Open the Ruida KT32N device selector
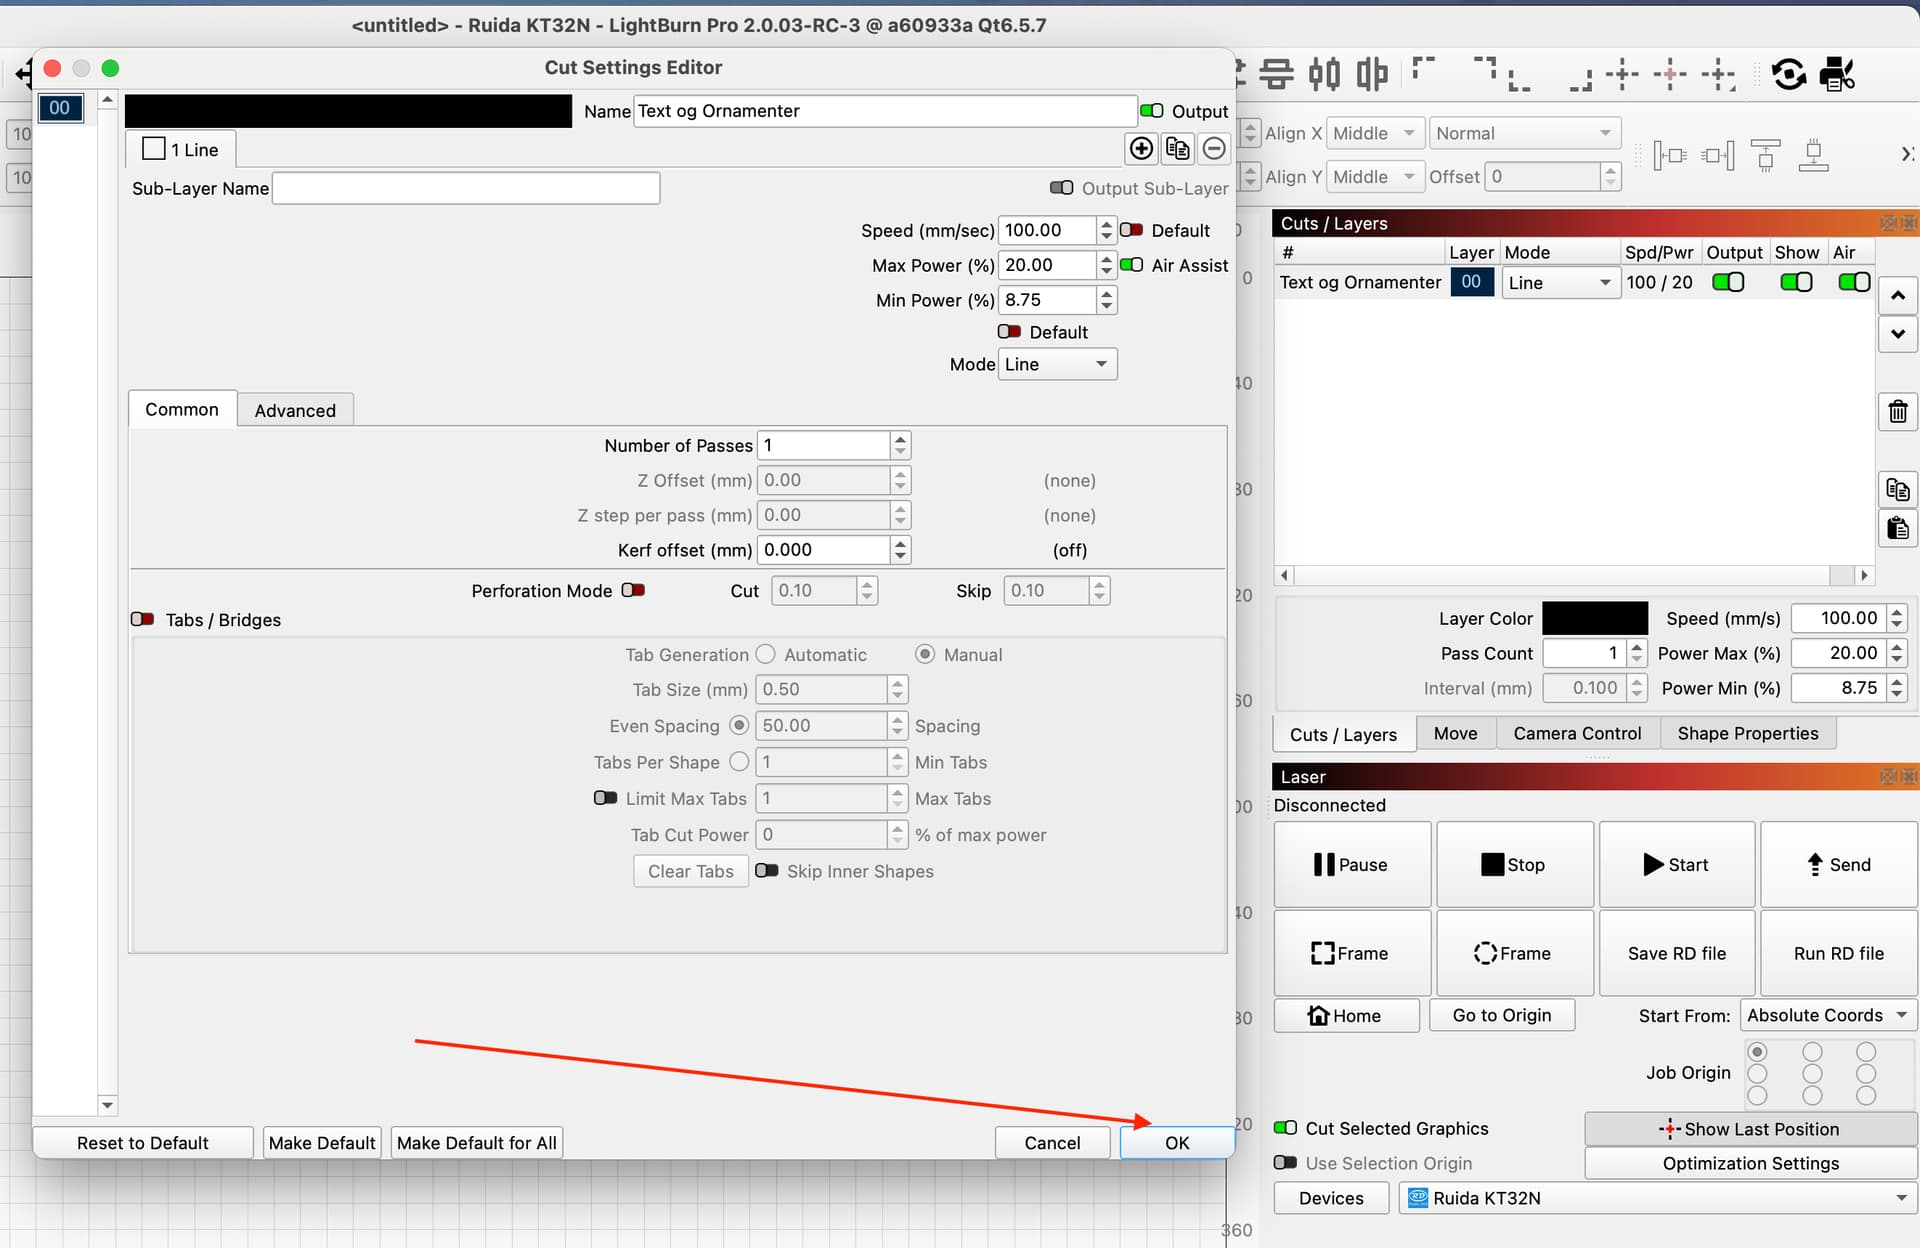Screen dimensions: 1920x1248 tap(1656, 1198)
